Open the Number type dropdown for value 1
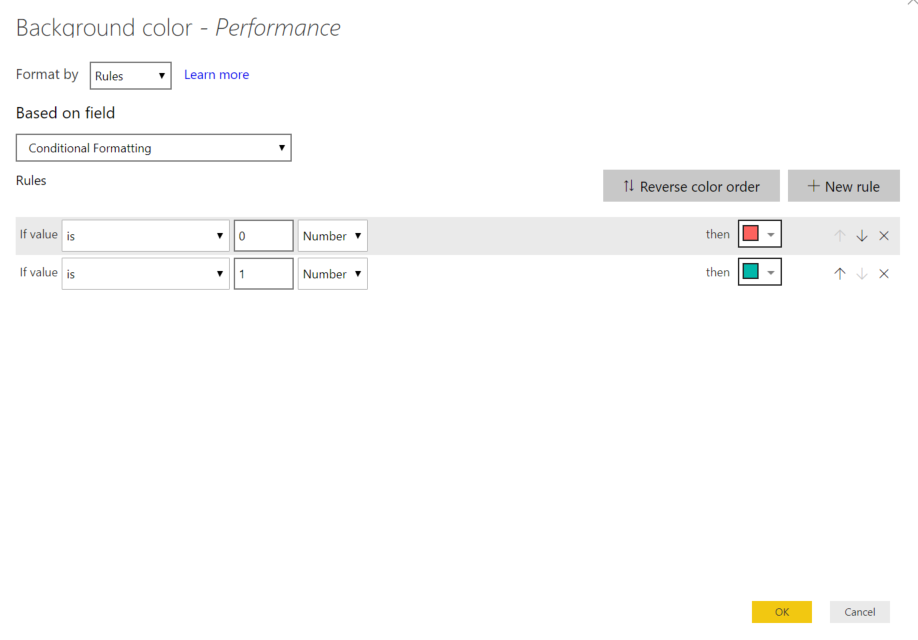Screen dimensions: 918x640 [333, 273]
